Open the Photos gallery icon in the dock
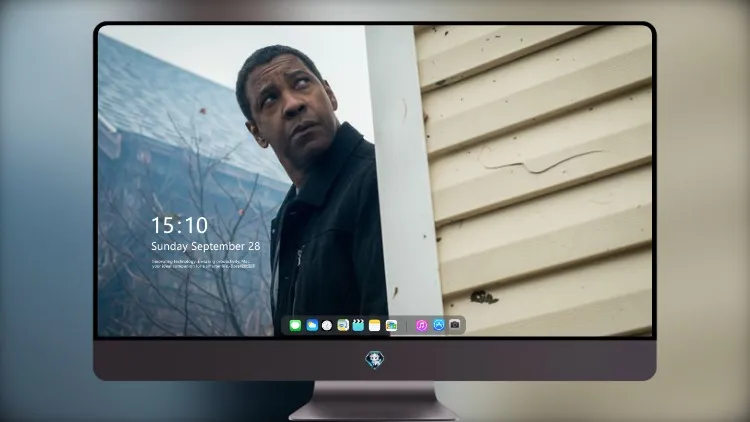750x422 pixels. click(391, 325)
